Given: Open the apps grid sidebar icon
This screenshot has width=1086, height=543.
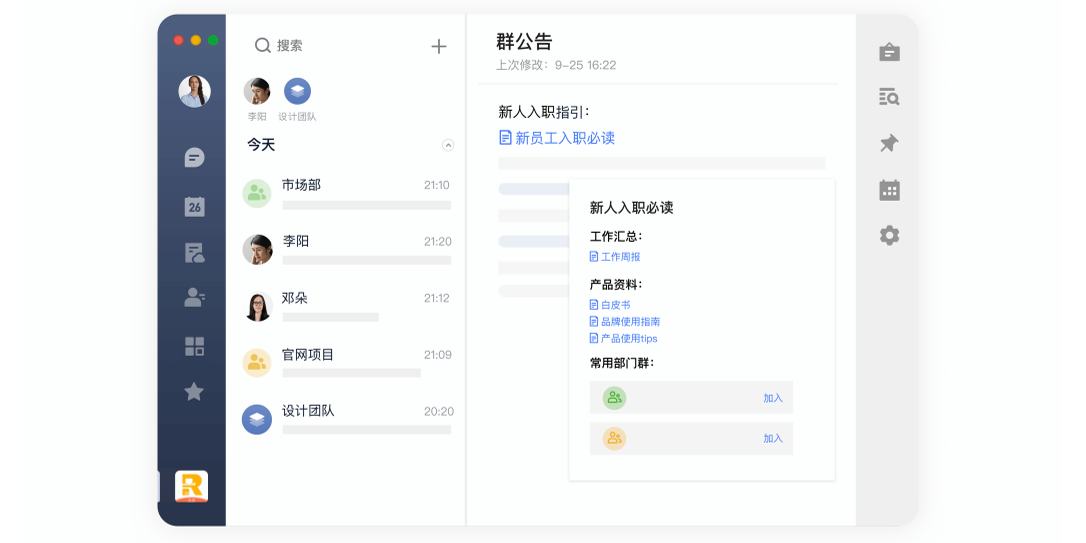Looking at the screenshot, I should click(x=195, y=346).
